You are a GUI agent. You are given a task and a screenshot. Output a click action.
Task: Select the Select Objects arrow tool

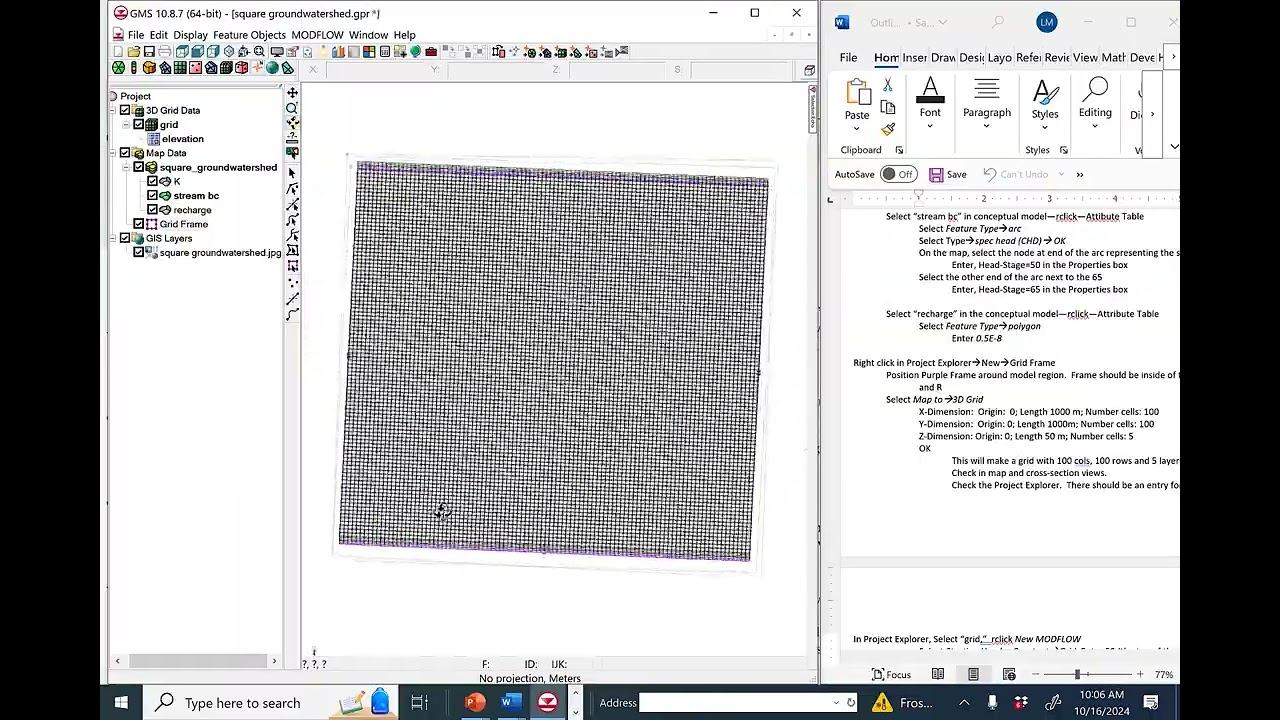(x=292, y=173)
